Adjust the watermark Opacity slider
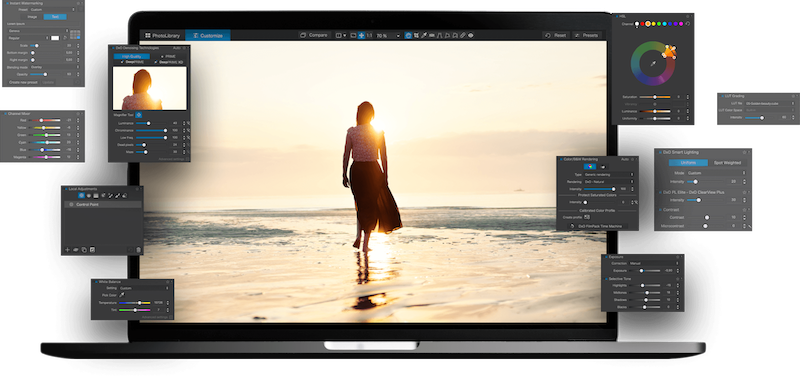The width and height of the screenshot is (800, 381). coord(45,74)
